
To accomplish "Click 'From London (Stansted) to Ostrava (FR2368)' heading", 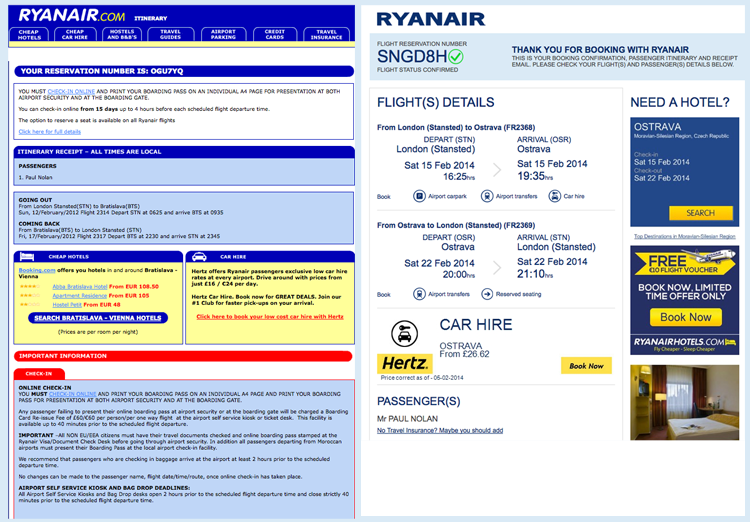I will [456, 128].
